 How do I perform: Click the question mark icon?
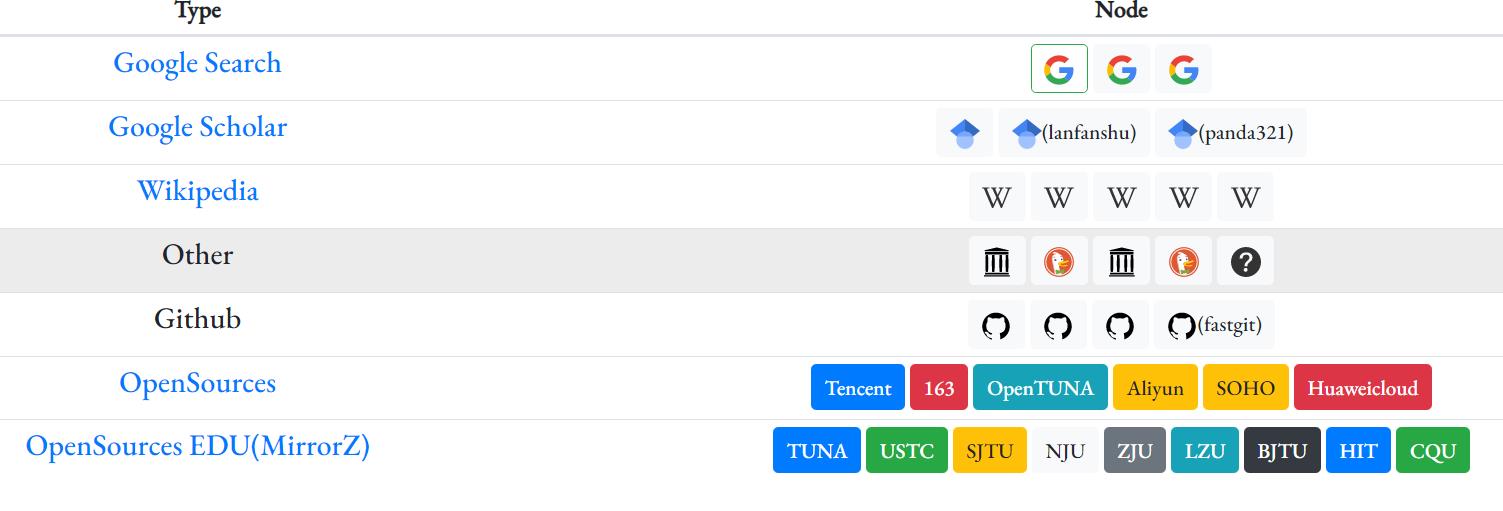click(x=1245, y=262)
